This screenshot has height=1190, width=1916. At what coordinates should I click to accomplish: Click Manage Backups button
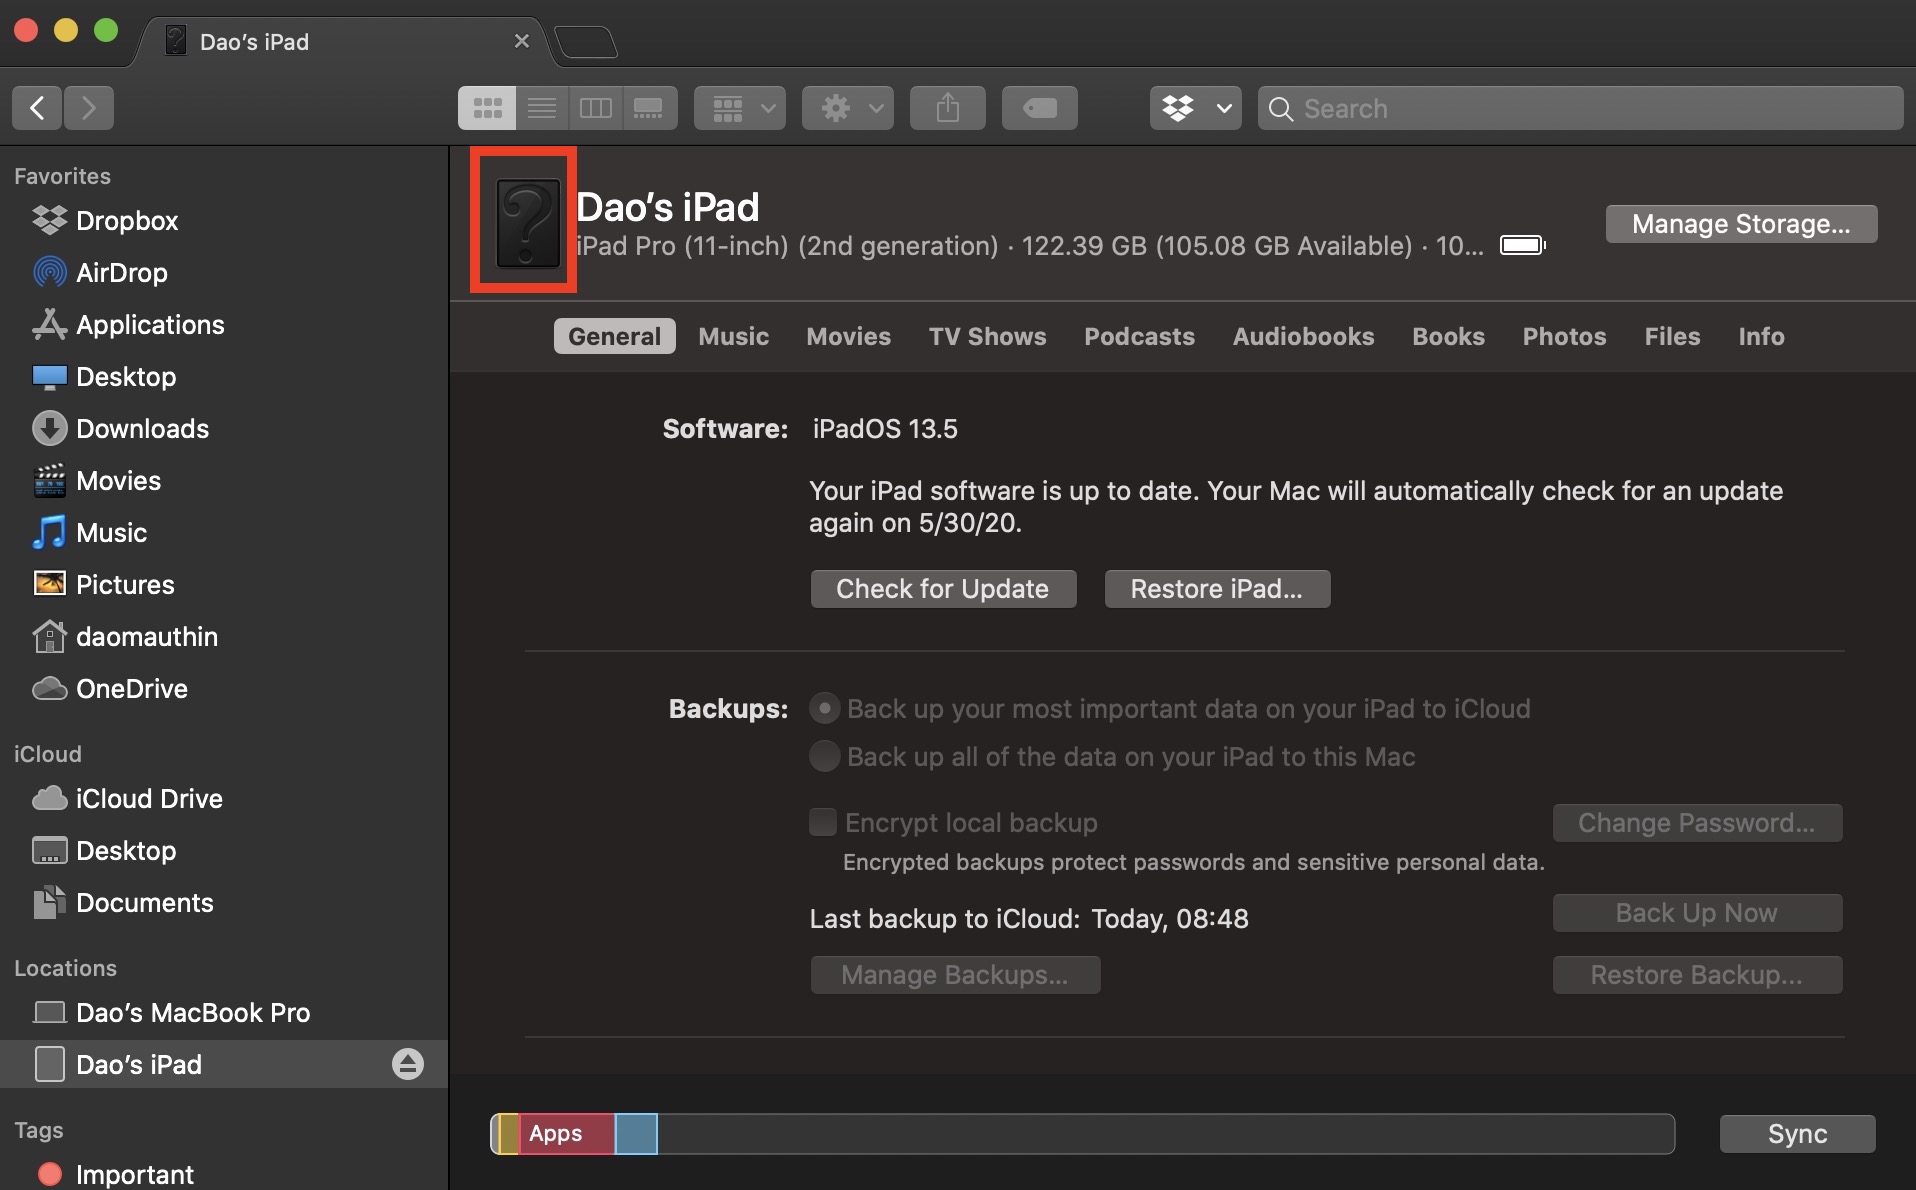click(955, 975)
